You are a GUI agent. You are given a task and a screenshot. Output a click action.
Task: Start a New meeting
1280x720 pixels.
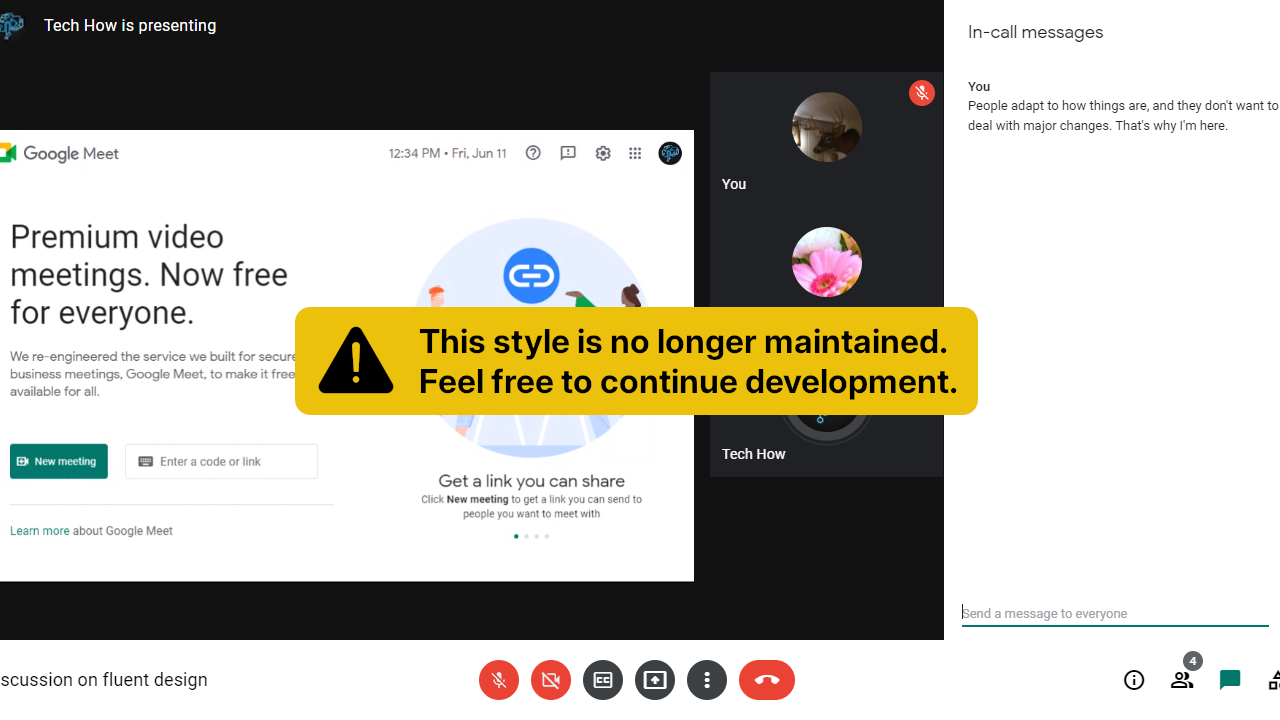(x=58, y=461)
